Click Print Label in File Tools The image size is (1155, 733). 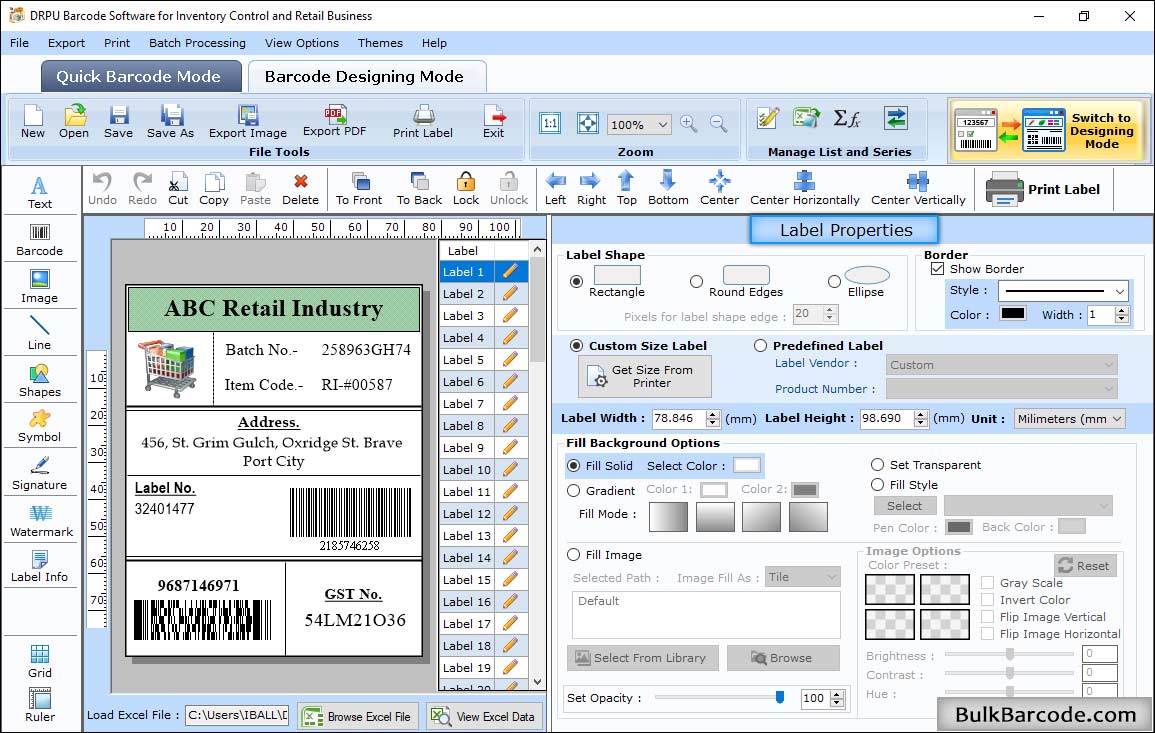(423, 122)
